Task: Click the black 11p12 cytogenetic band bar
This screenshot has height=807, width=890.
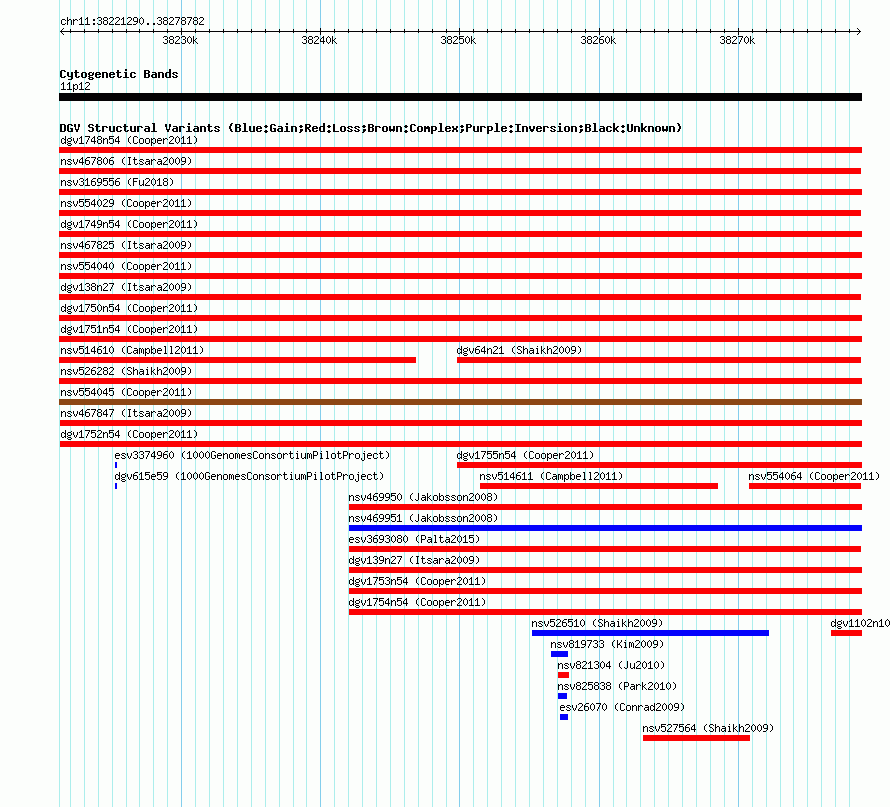Action: (x=460, y=97)
